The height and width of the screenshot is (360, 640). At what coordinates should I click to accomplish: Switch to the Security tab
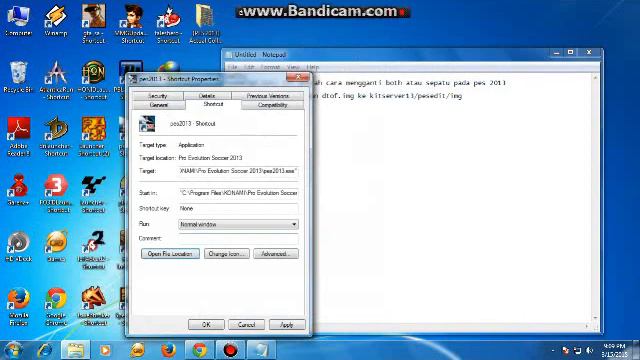pos(158,96)
